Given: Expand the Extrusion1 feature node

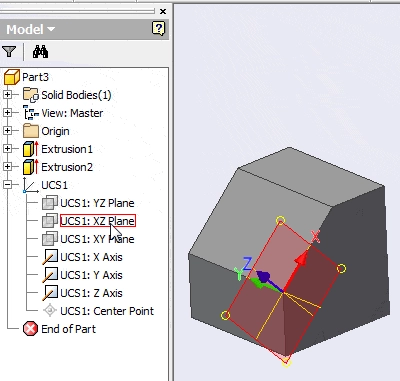Looking at the screenshot, I should [7, 149].
